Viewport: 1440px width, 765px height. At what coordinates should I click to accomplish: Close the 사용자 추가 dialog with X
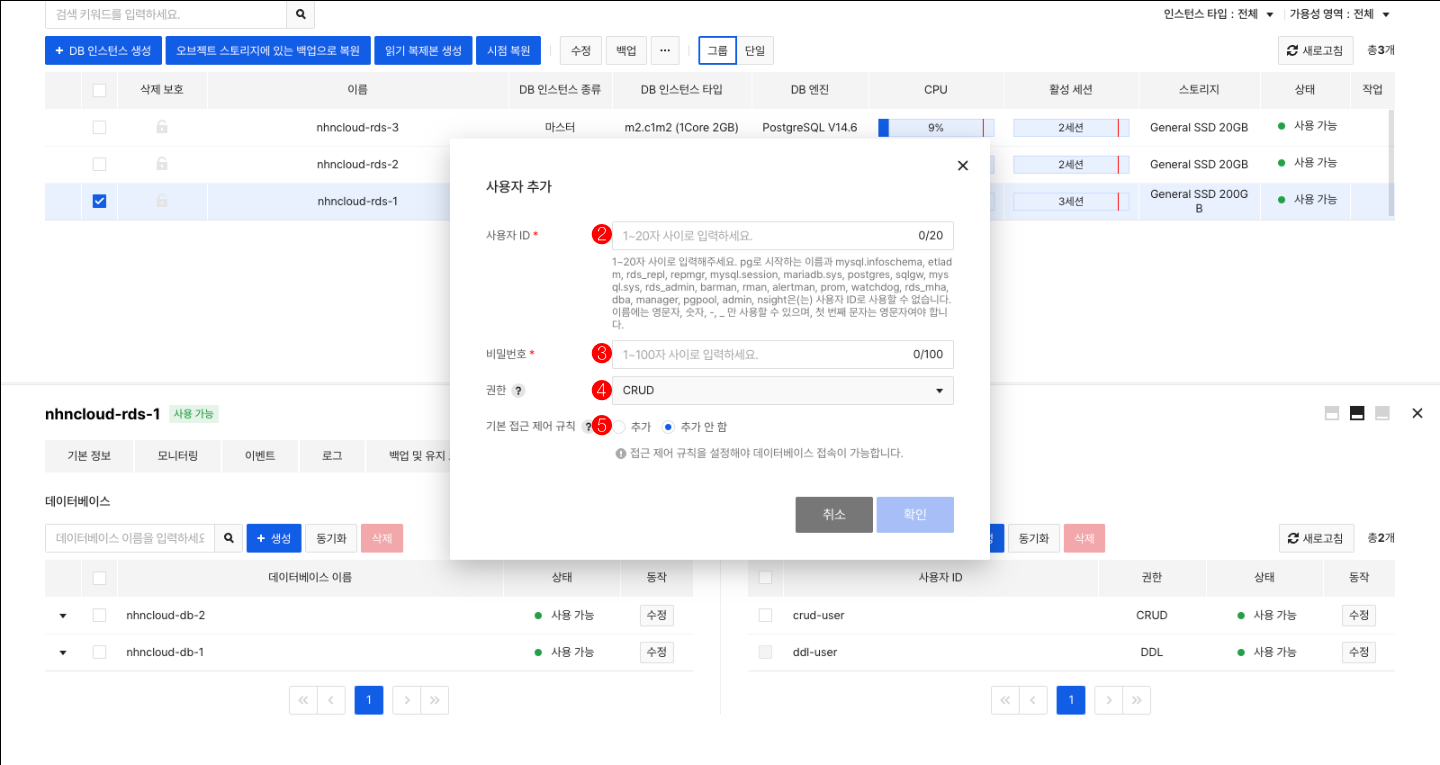(963, 166)
